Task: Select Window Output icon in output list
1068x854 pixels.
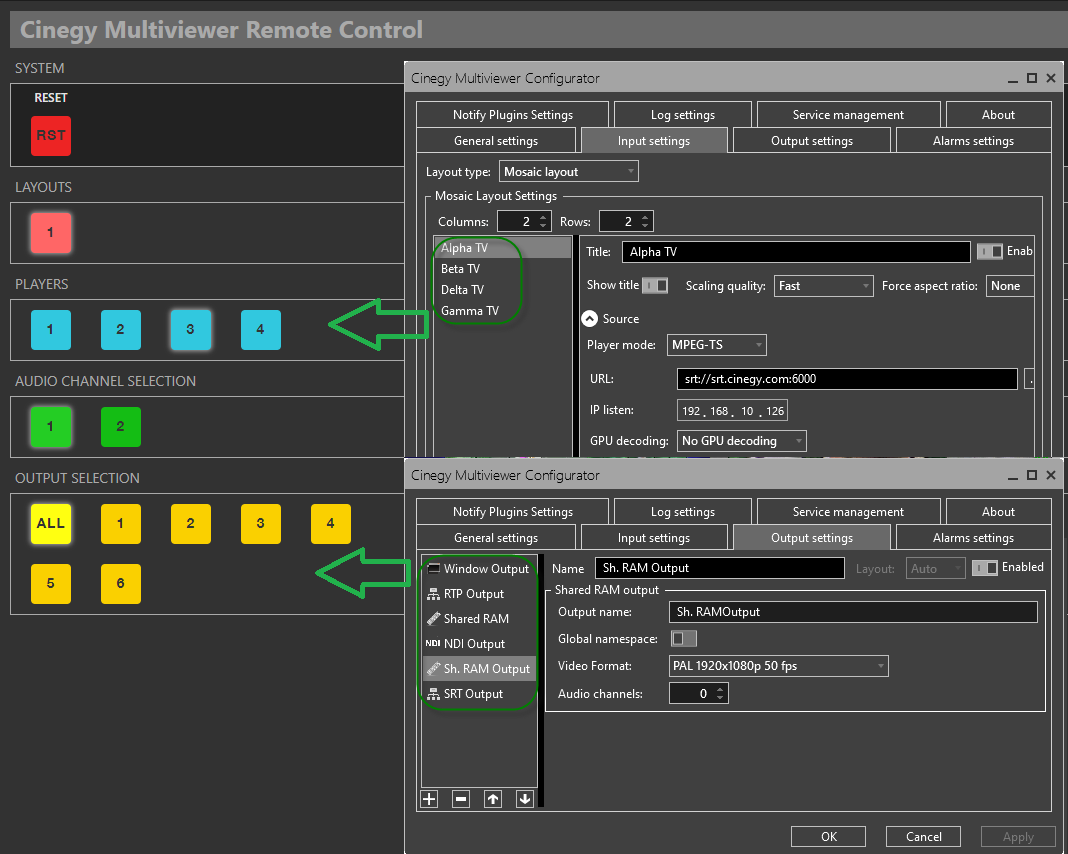Action: click(x=433, y=569)
